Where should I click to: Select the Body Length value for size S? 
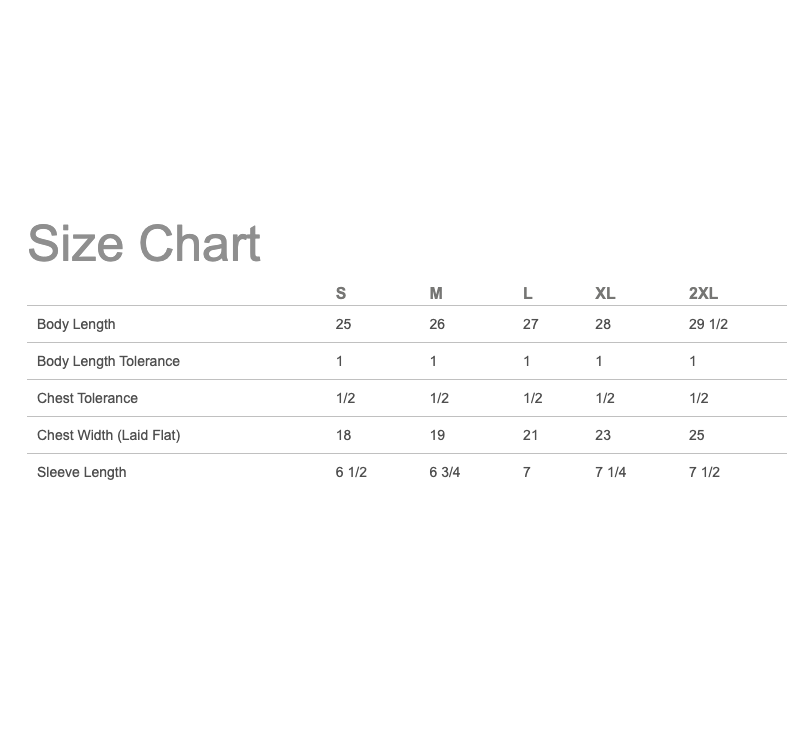[x=343, y=324]
